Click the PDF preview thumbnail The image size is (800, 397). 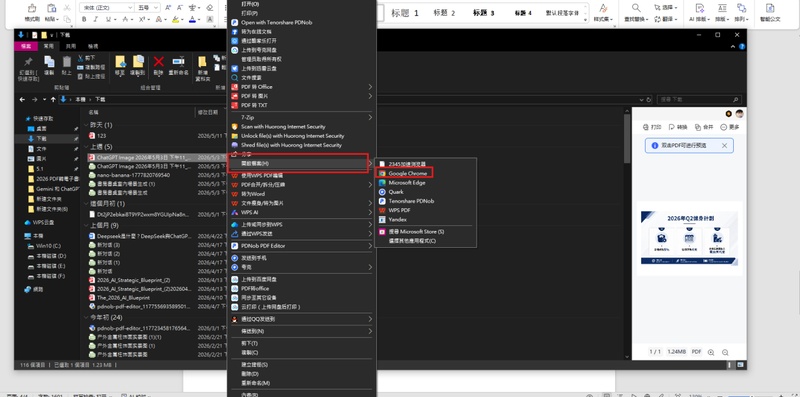(689, 239)
